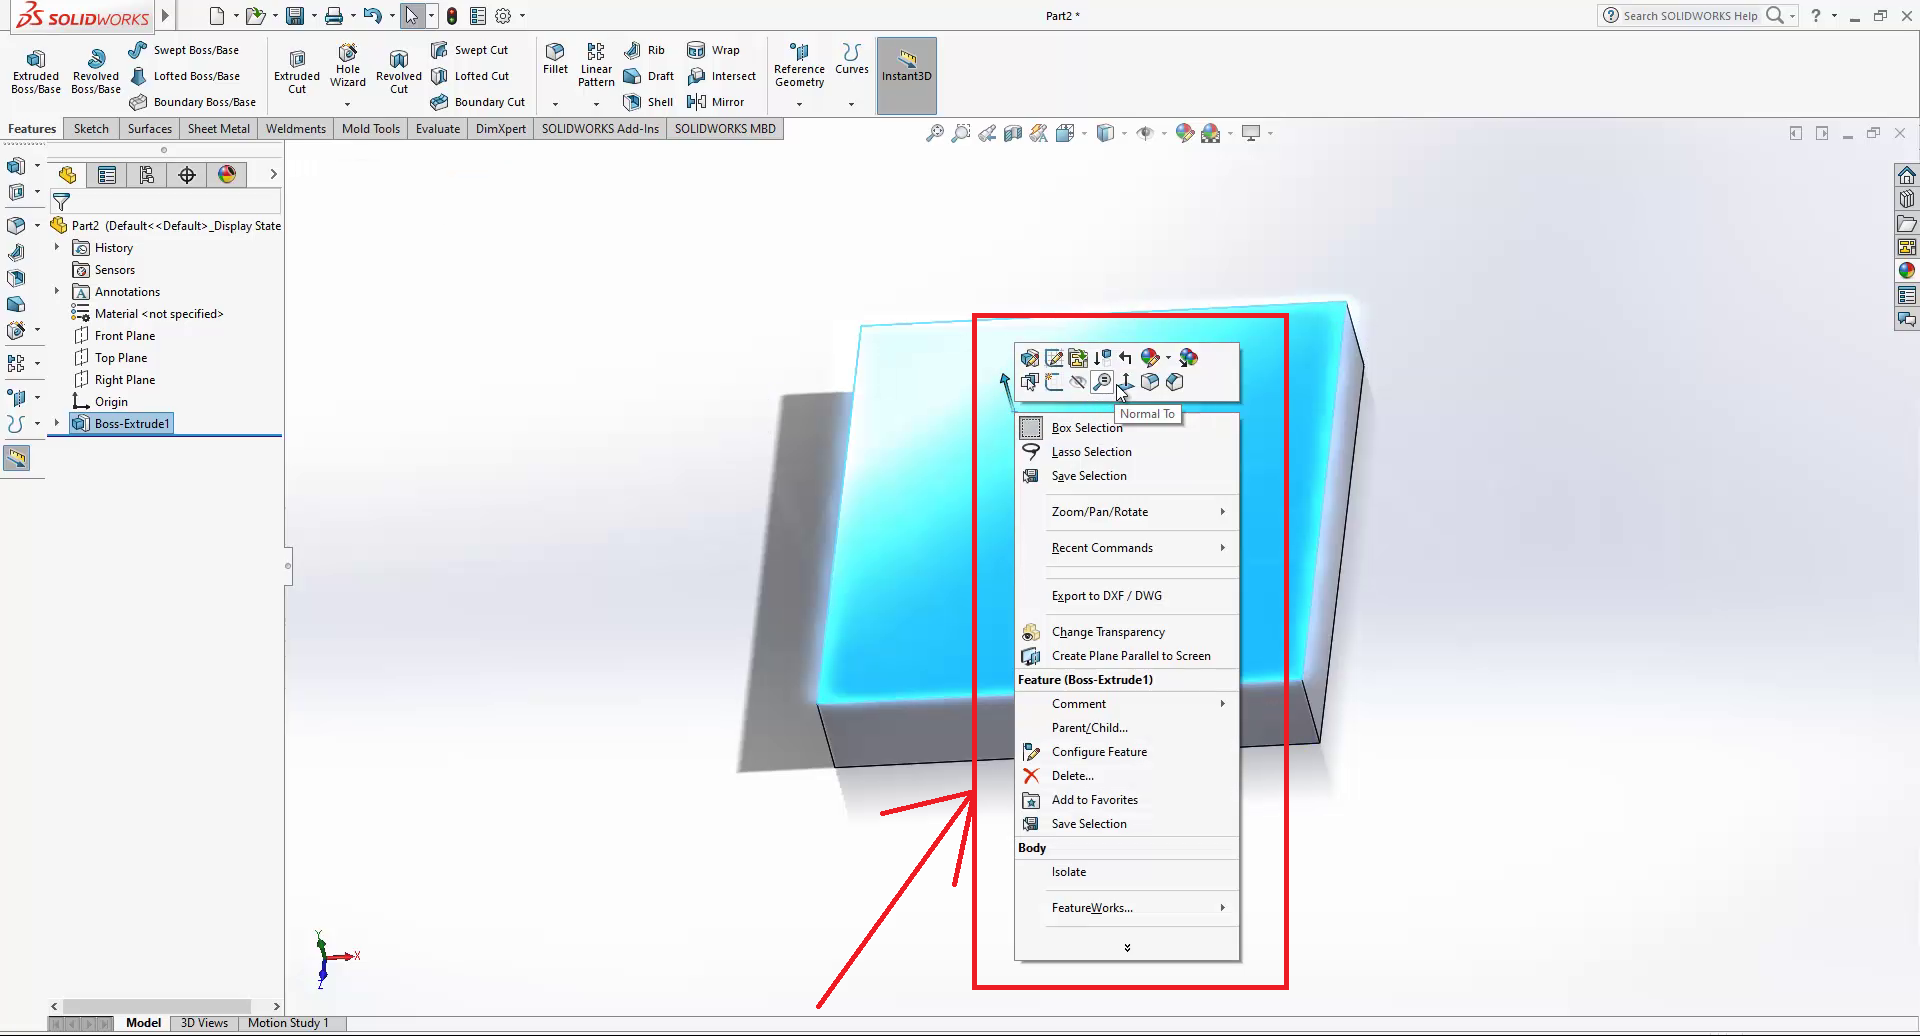Expand the Boss-Extrude1 tree node
Screen dimensions: 1920x1036
tap(57, 424)
